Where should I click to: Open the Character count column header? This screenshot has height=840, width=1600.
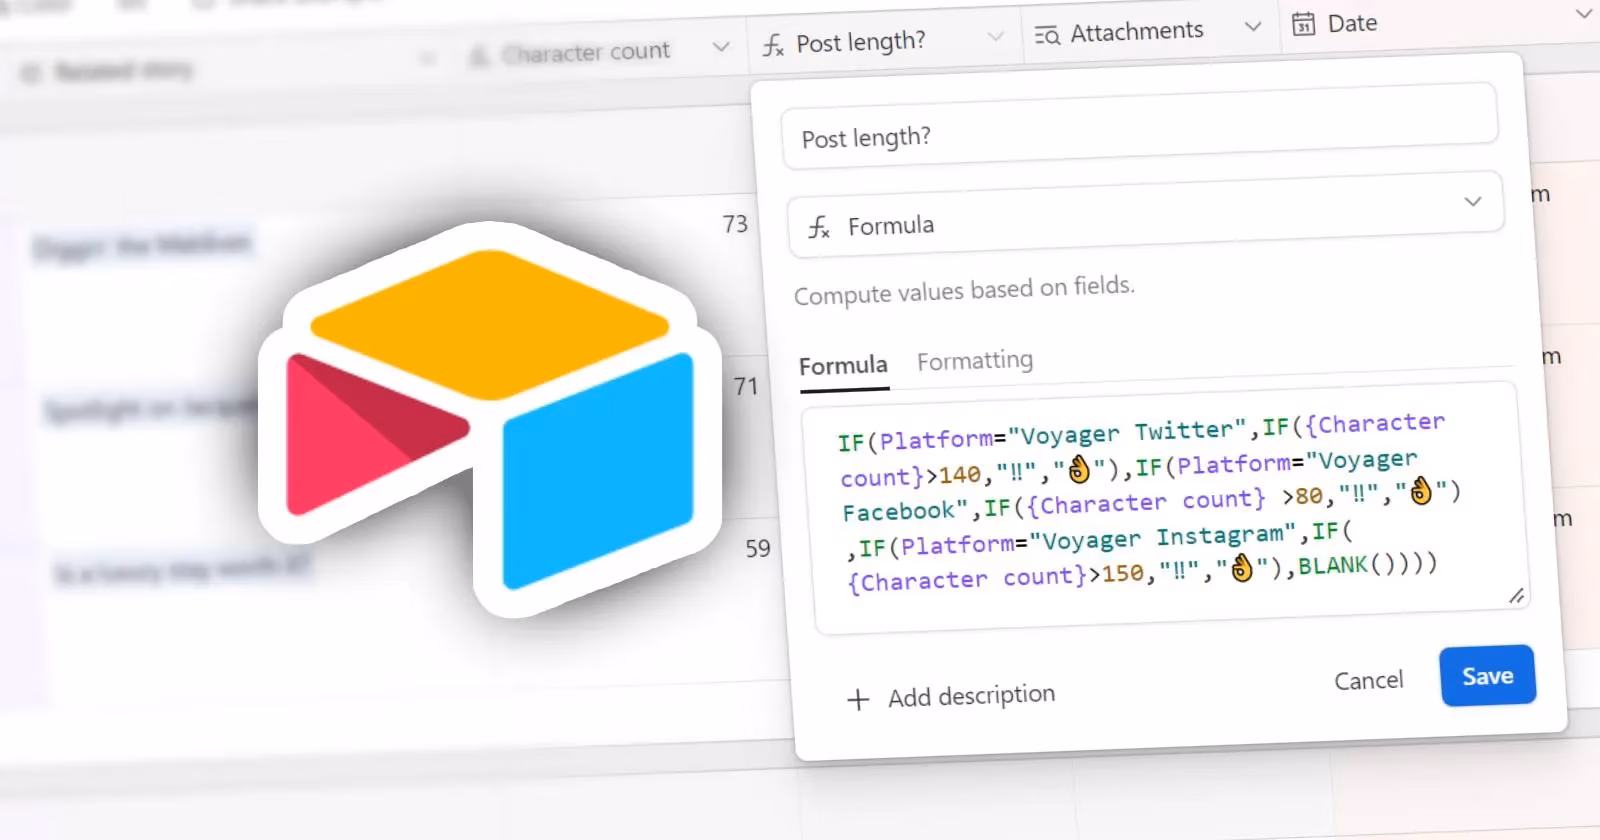(x=600, y=51)
